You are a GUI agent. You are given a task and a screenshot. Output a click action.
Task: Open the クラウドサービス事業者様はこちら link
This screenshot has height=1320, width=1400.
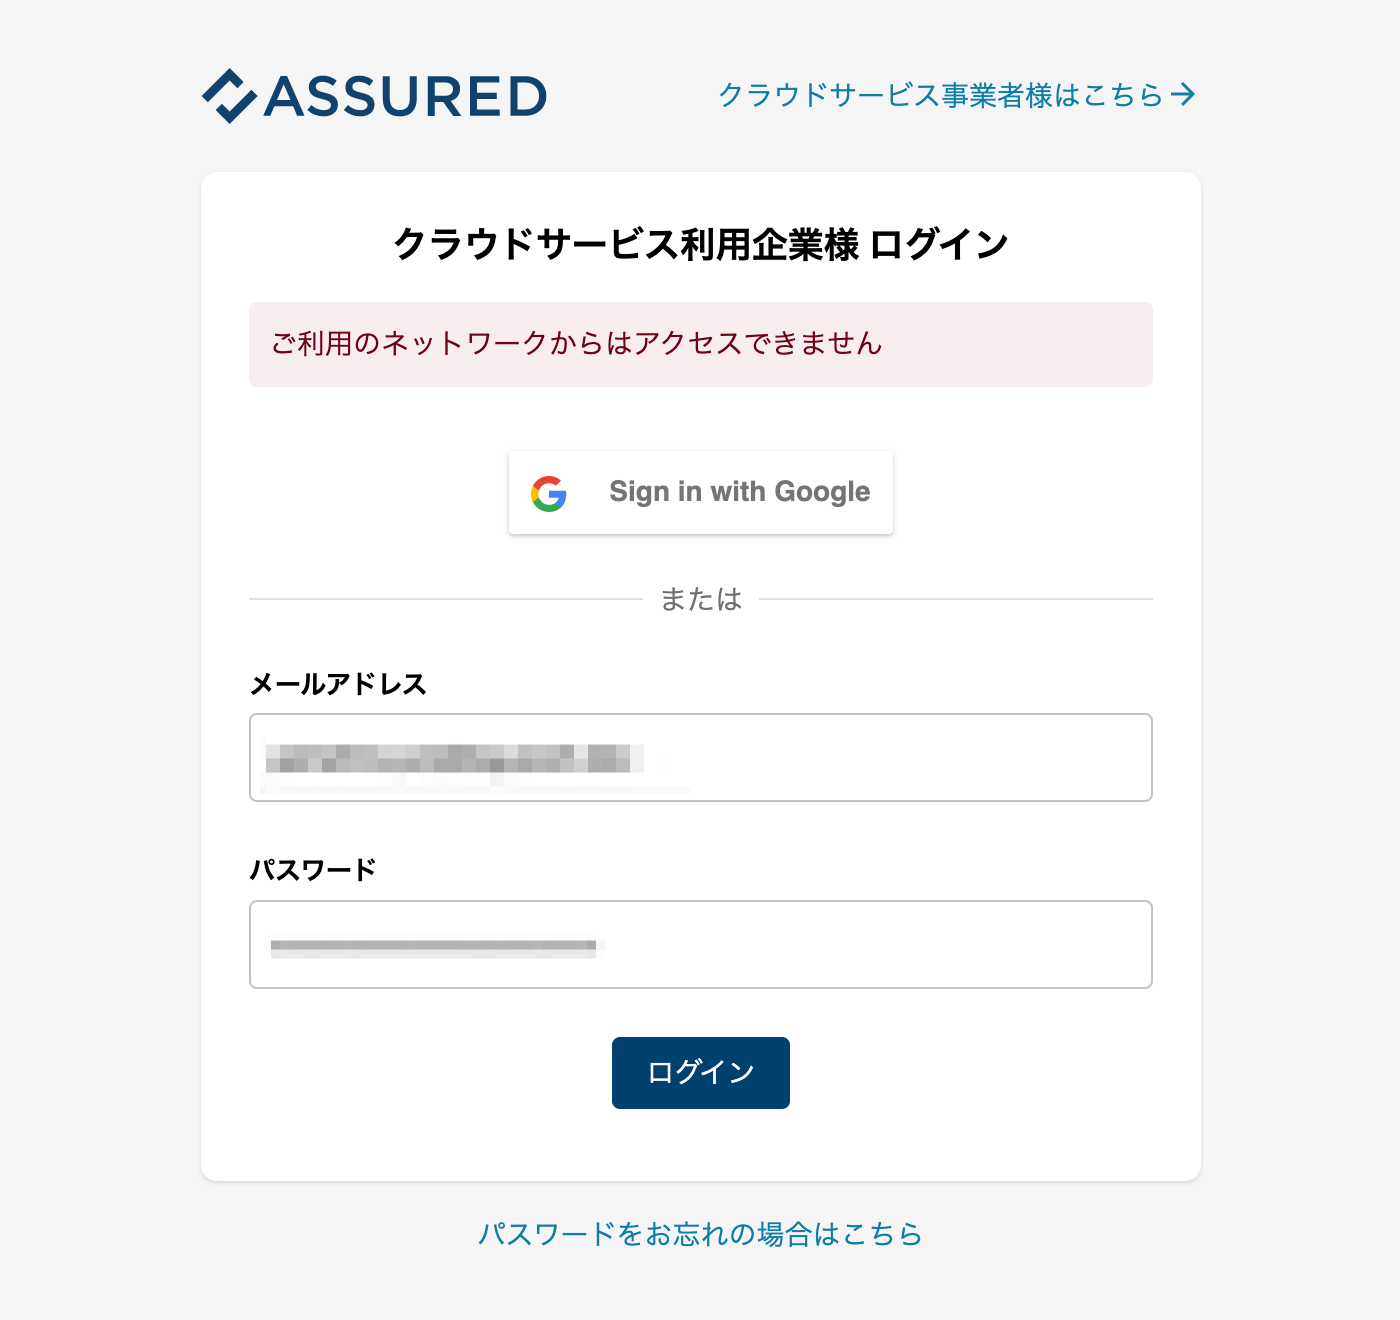(942, 95)
